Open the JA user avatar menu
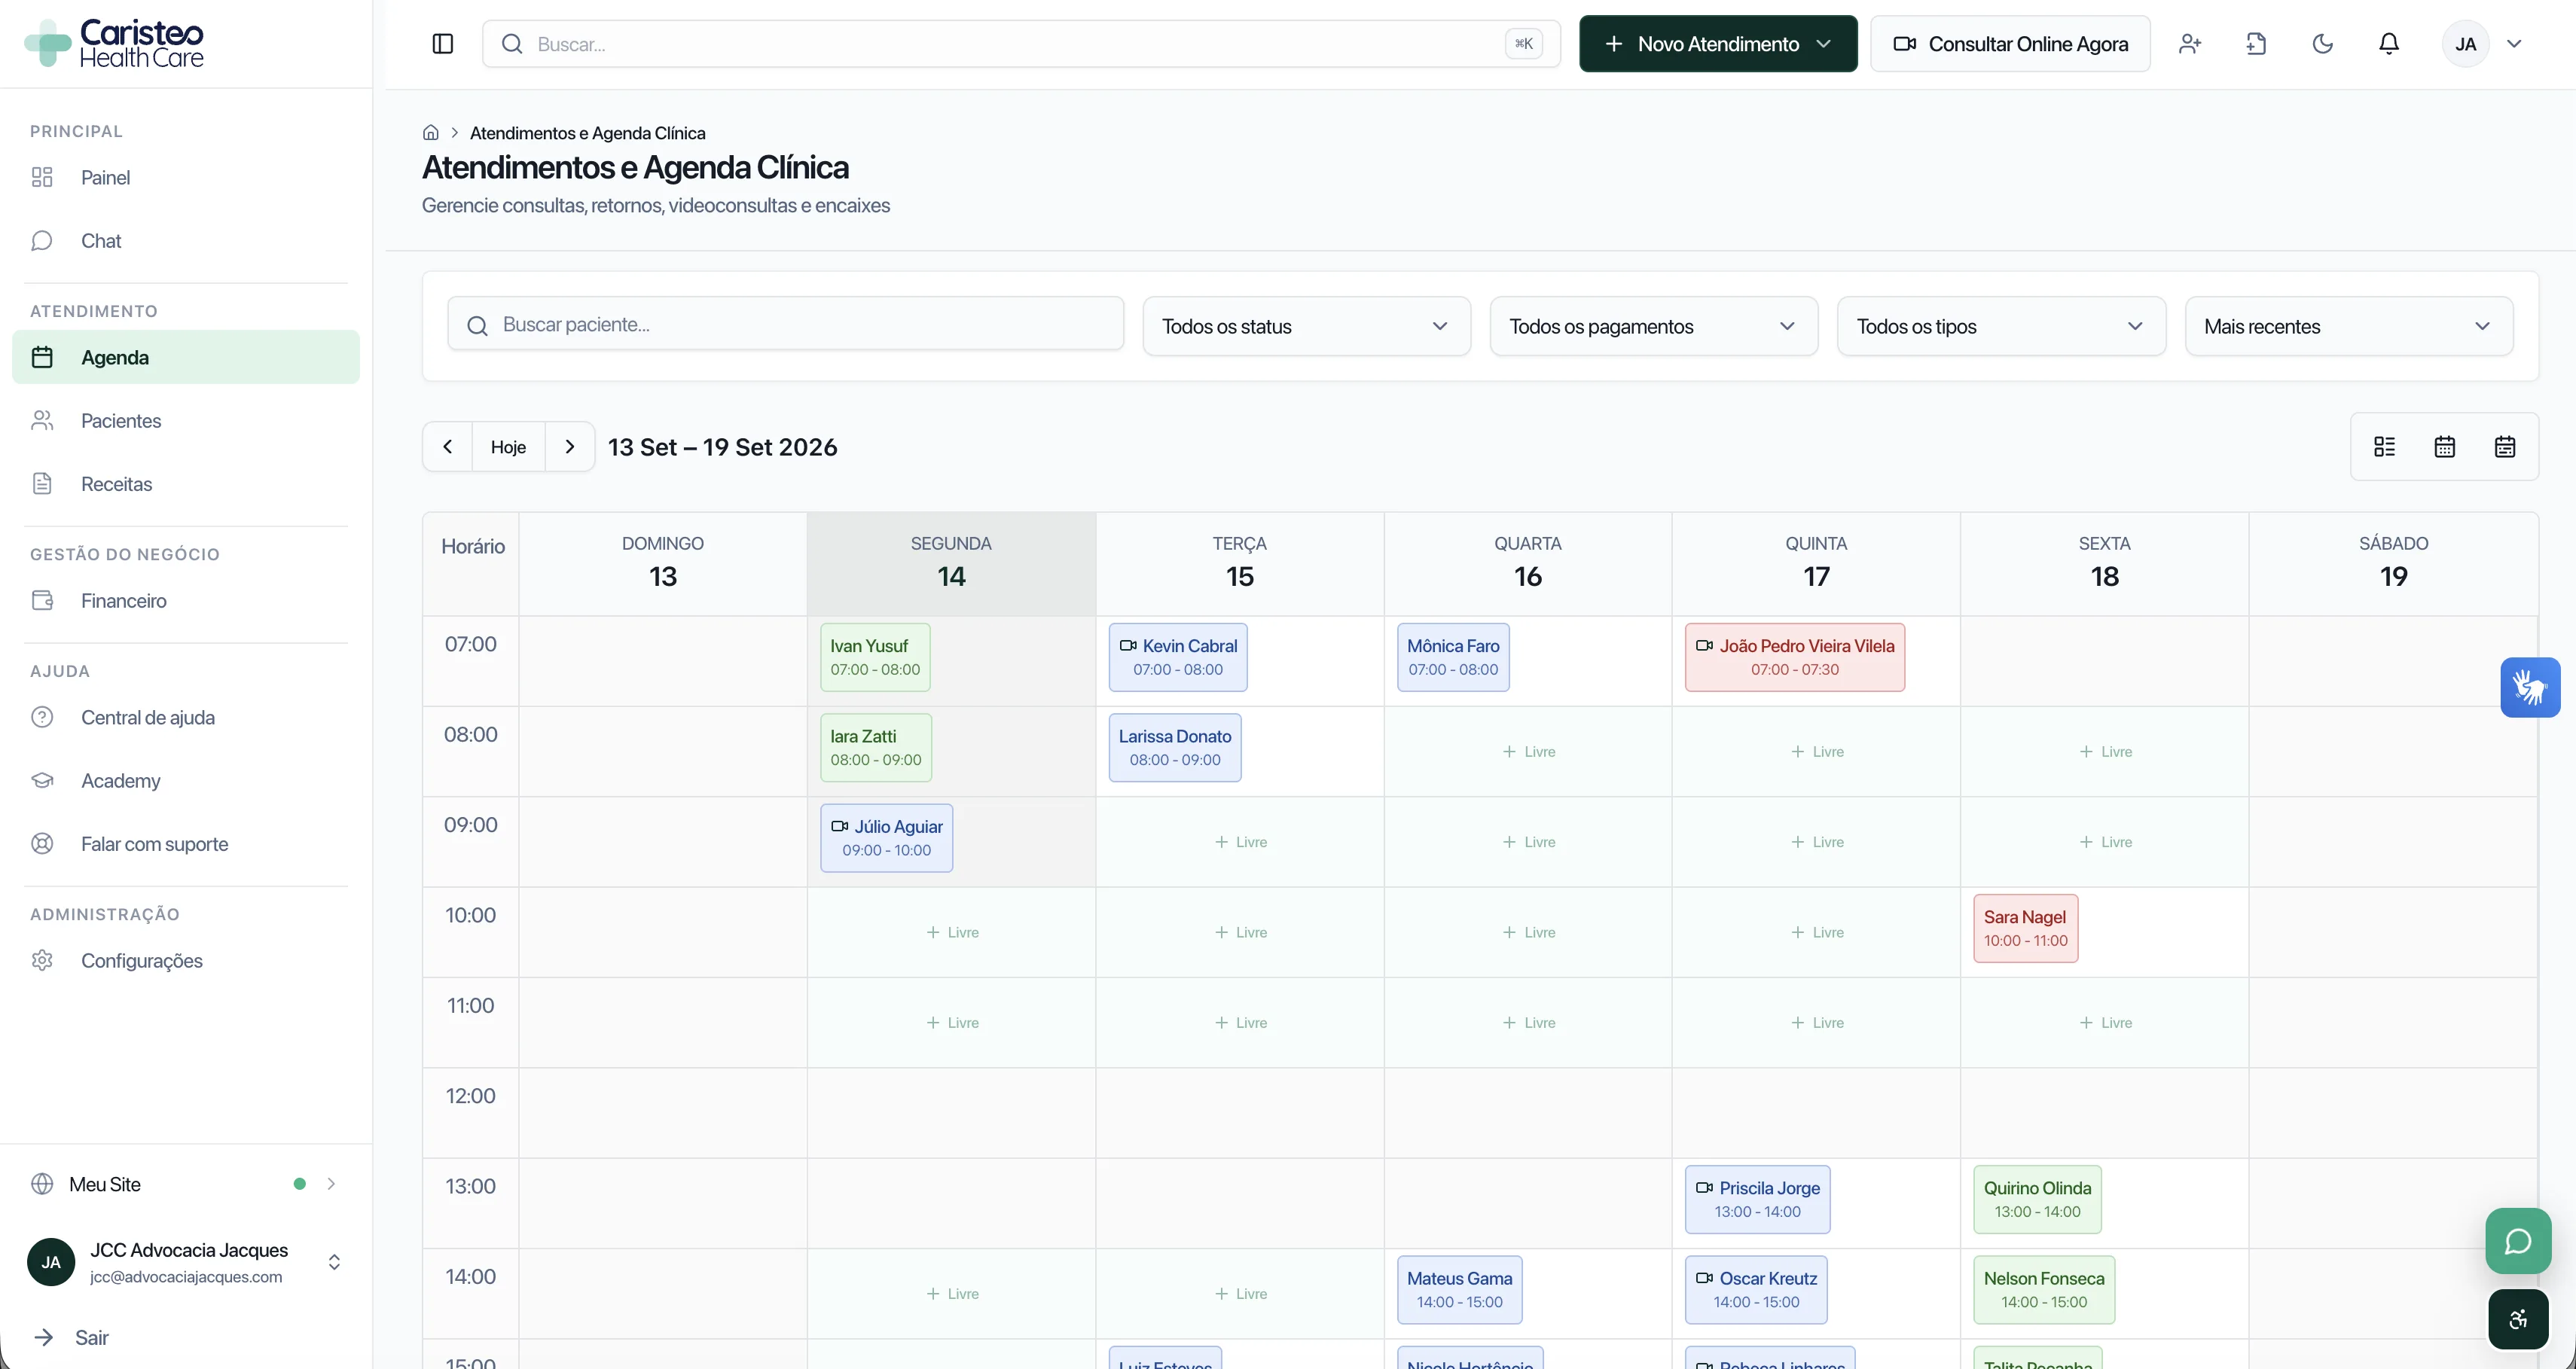This screenshot has width=2576, height=1369. [x=2483, y=44]
